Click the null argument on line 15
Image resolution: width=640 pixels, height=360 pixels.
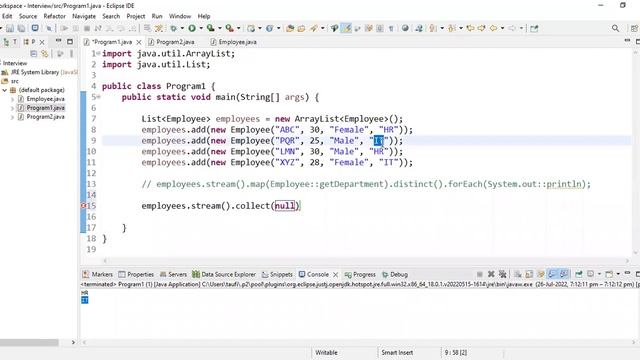click(x=284, y=206)
